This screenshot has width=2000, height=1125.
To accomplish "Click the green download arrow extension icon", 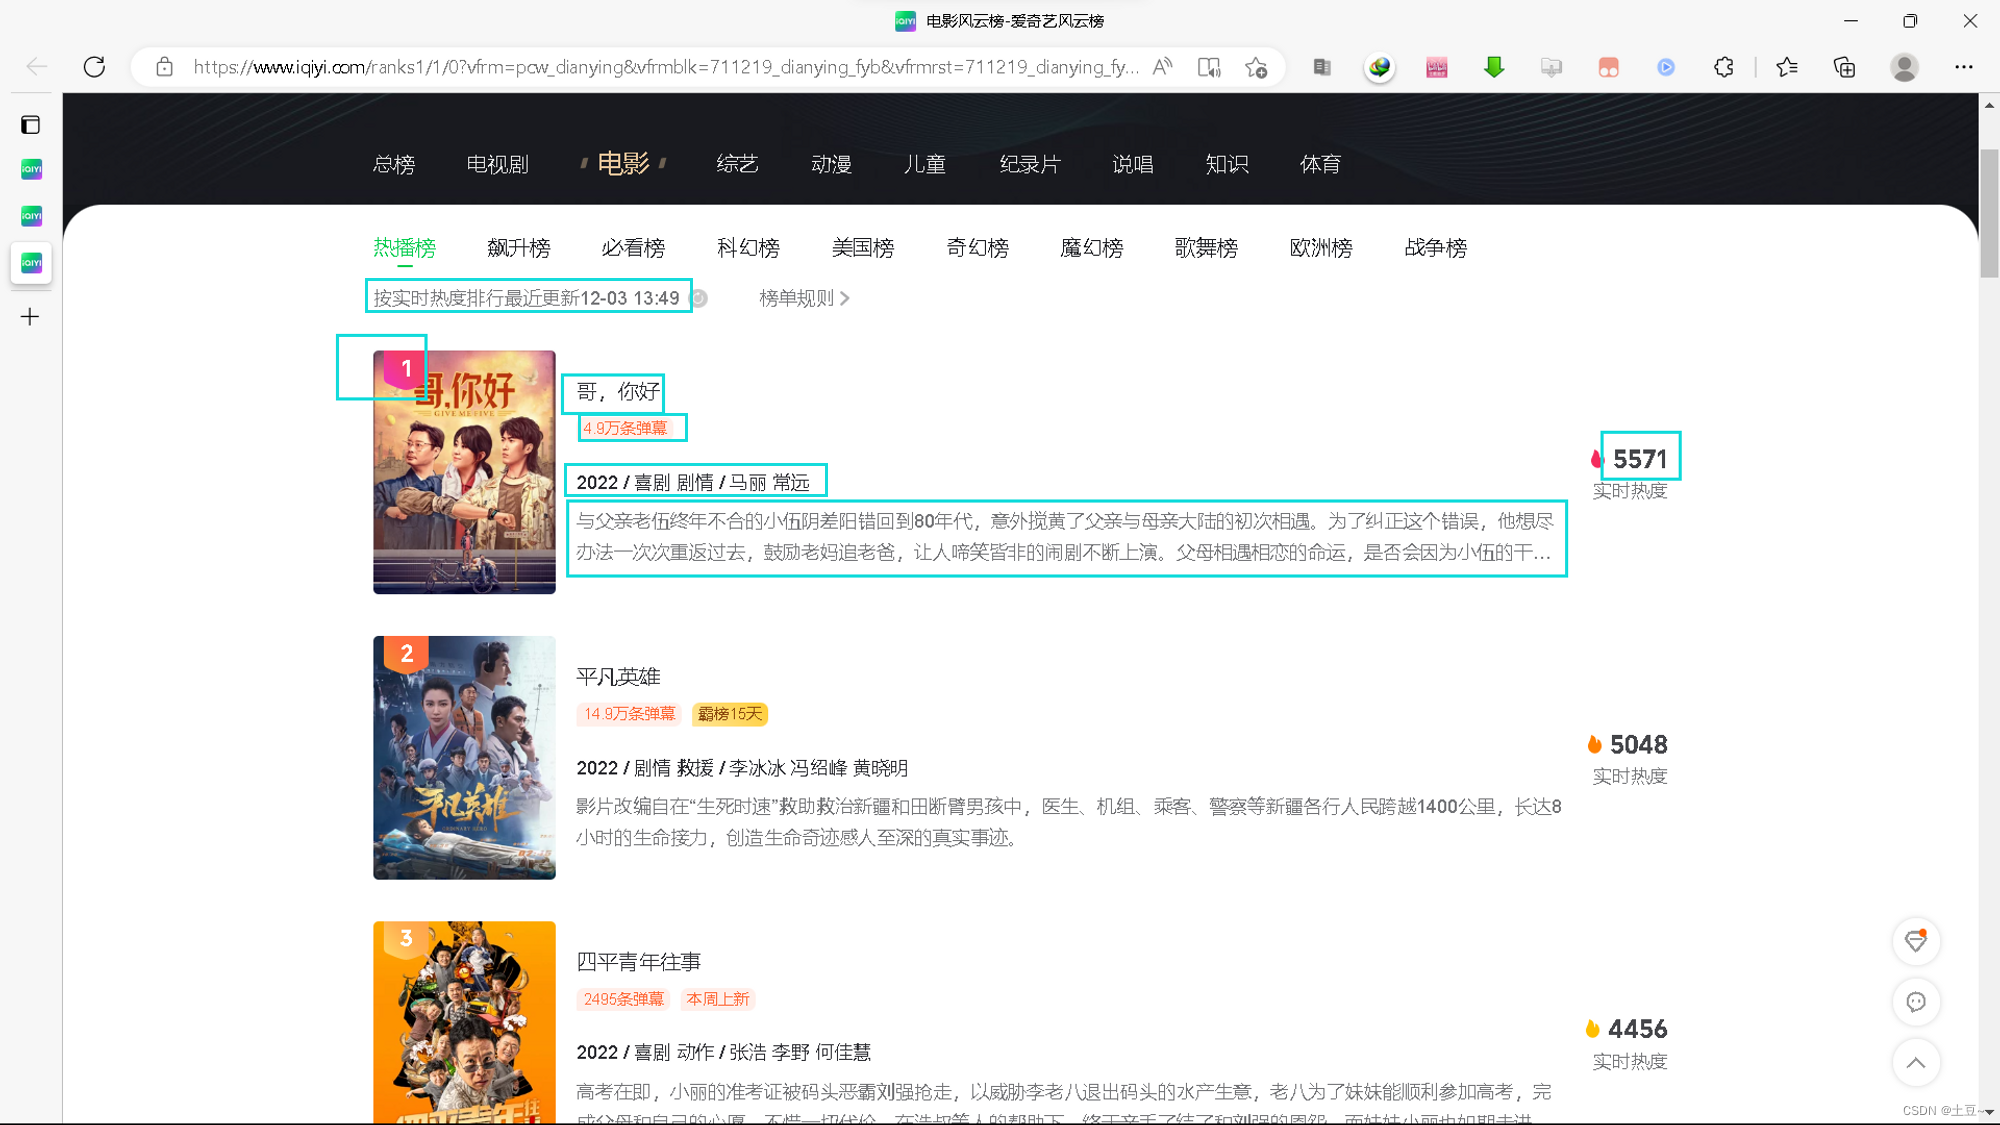I will click(1493, 67).
